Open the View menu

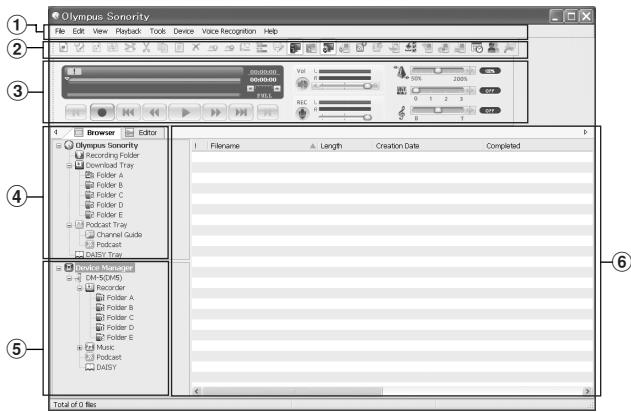coord(100,31)
